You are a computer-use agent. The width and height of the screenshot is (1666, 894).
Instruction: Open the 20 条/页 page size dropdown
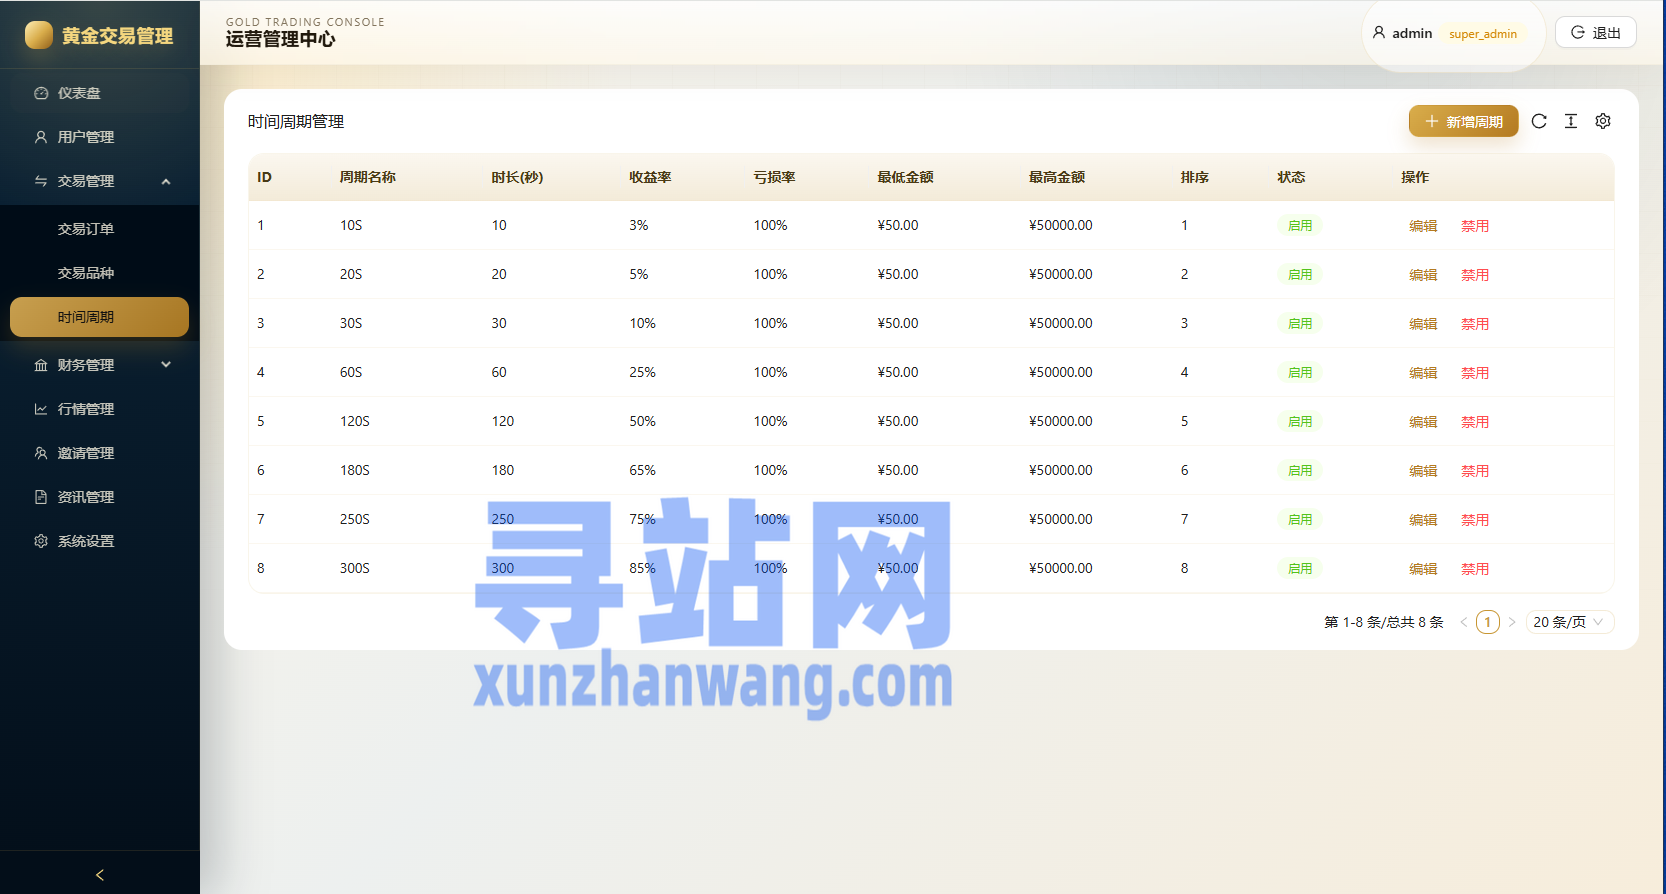pos(1570,622)
